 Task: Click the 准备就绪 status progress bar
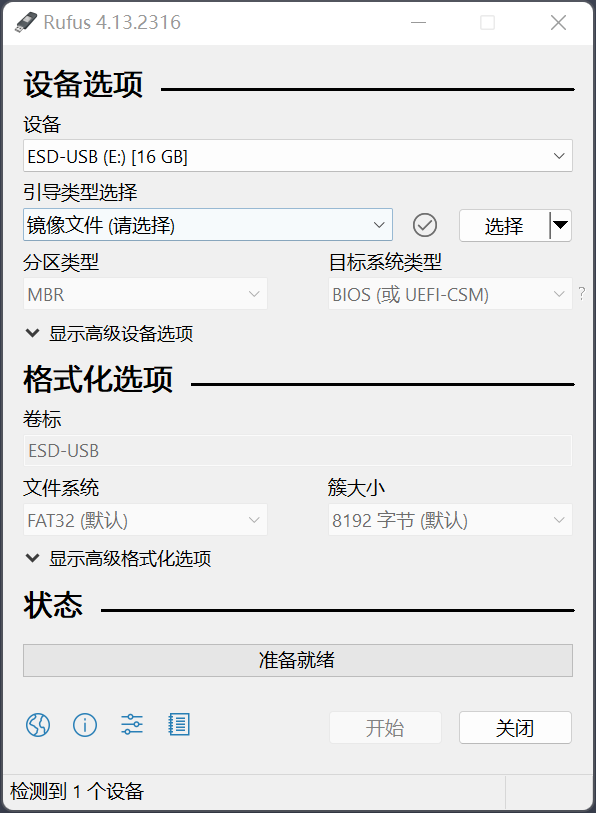click(297, 660)
